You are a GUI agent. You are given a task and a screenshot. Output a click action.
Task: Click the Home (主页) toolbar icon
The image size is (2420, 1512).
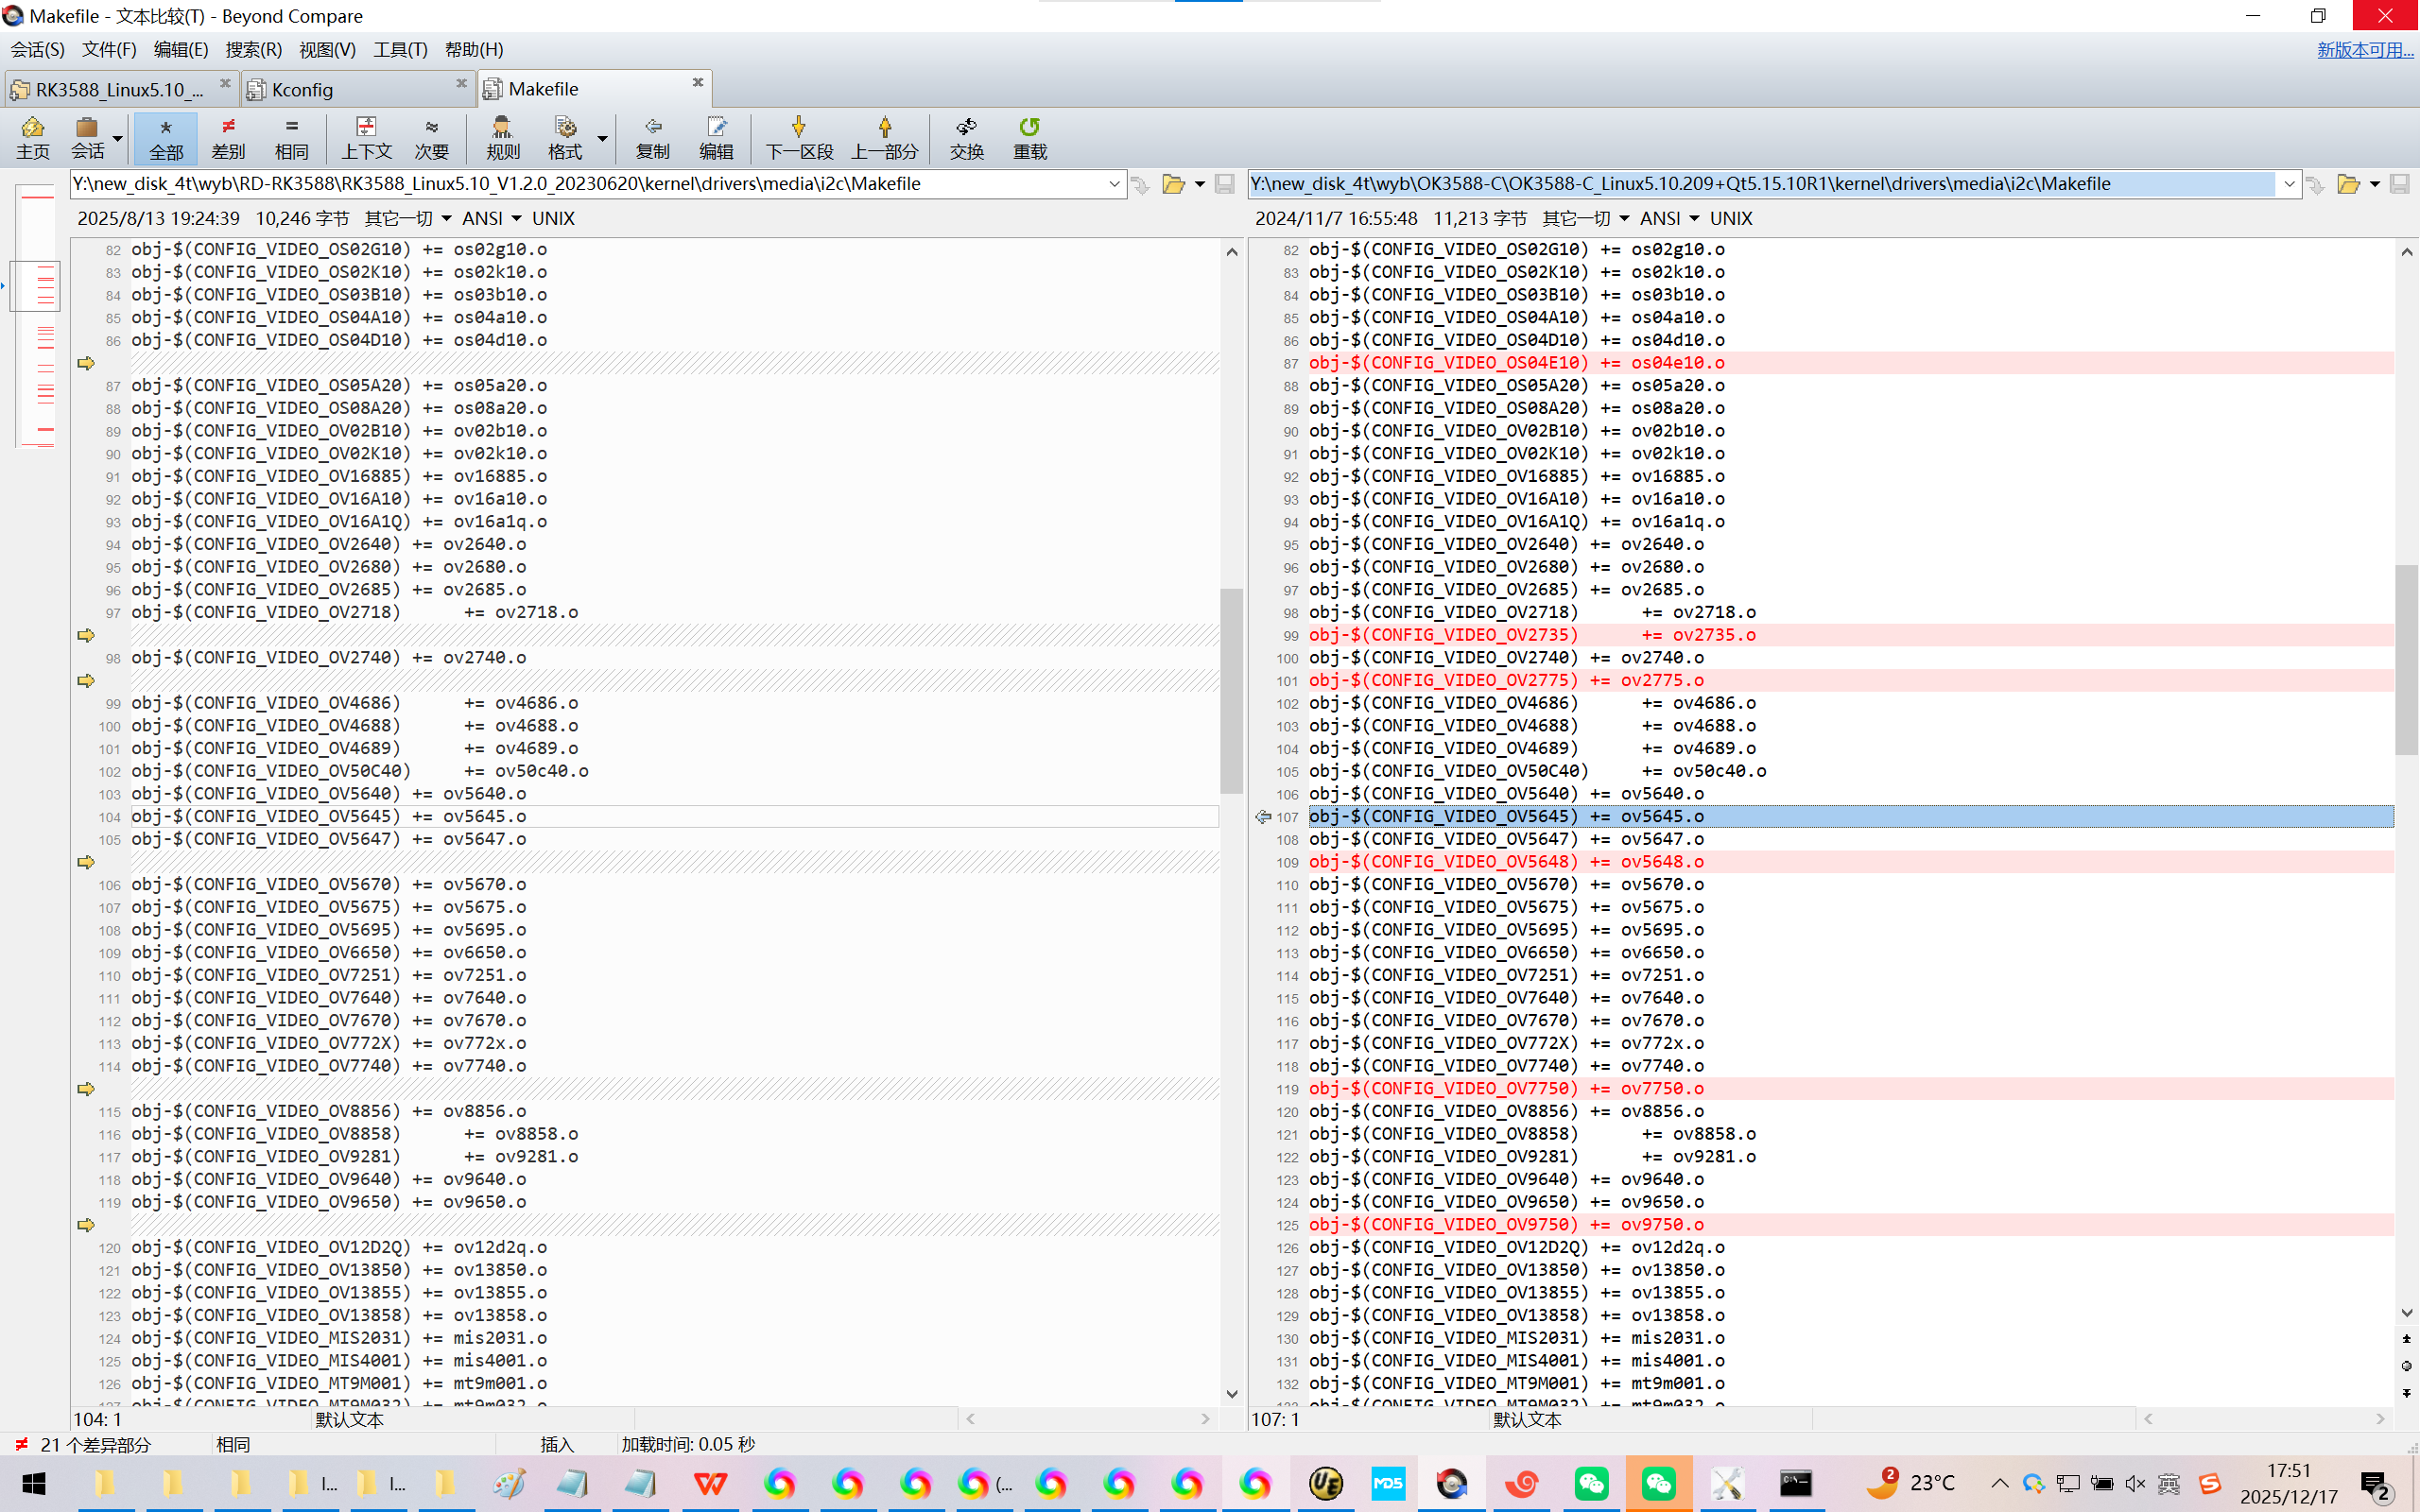click(32, 137)
